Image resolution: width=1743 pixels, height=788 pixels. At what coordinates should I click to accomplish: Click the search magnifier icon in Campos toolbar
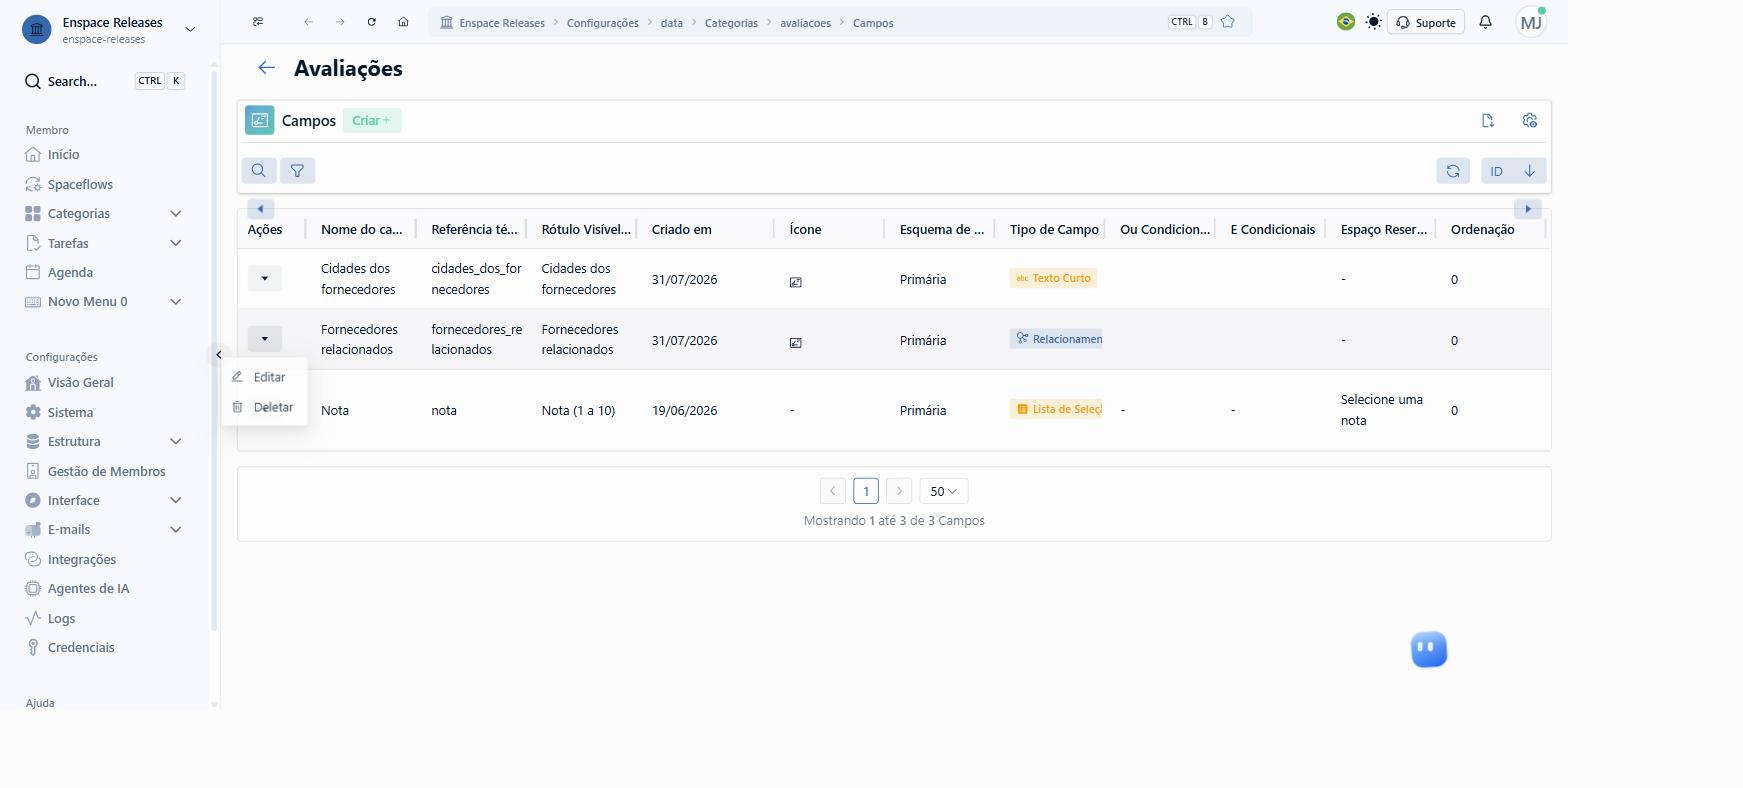click(258, 171)
